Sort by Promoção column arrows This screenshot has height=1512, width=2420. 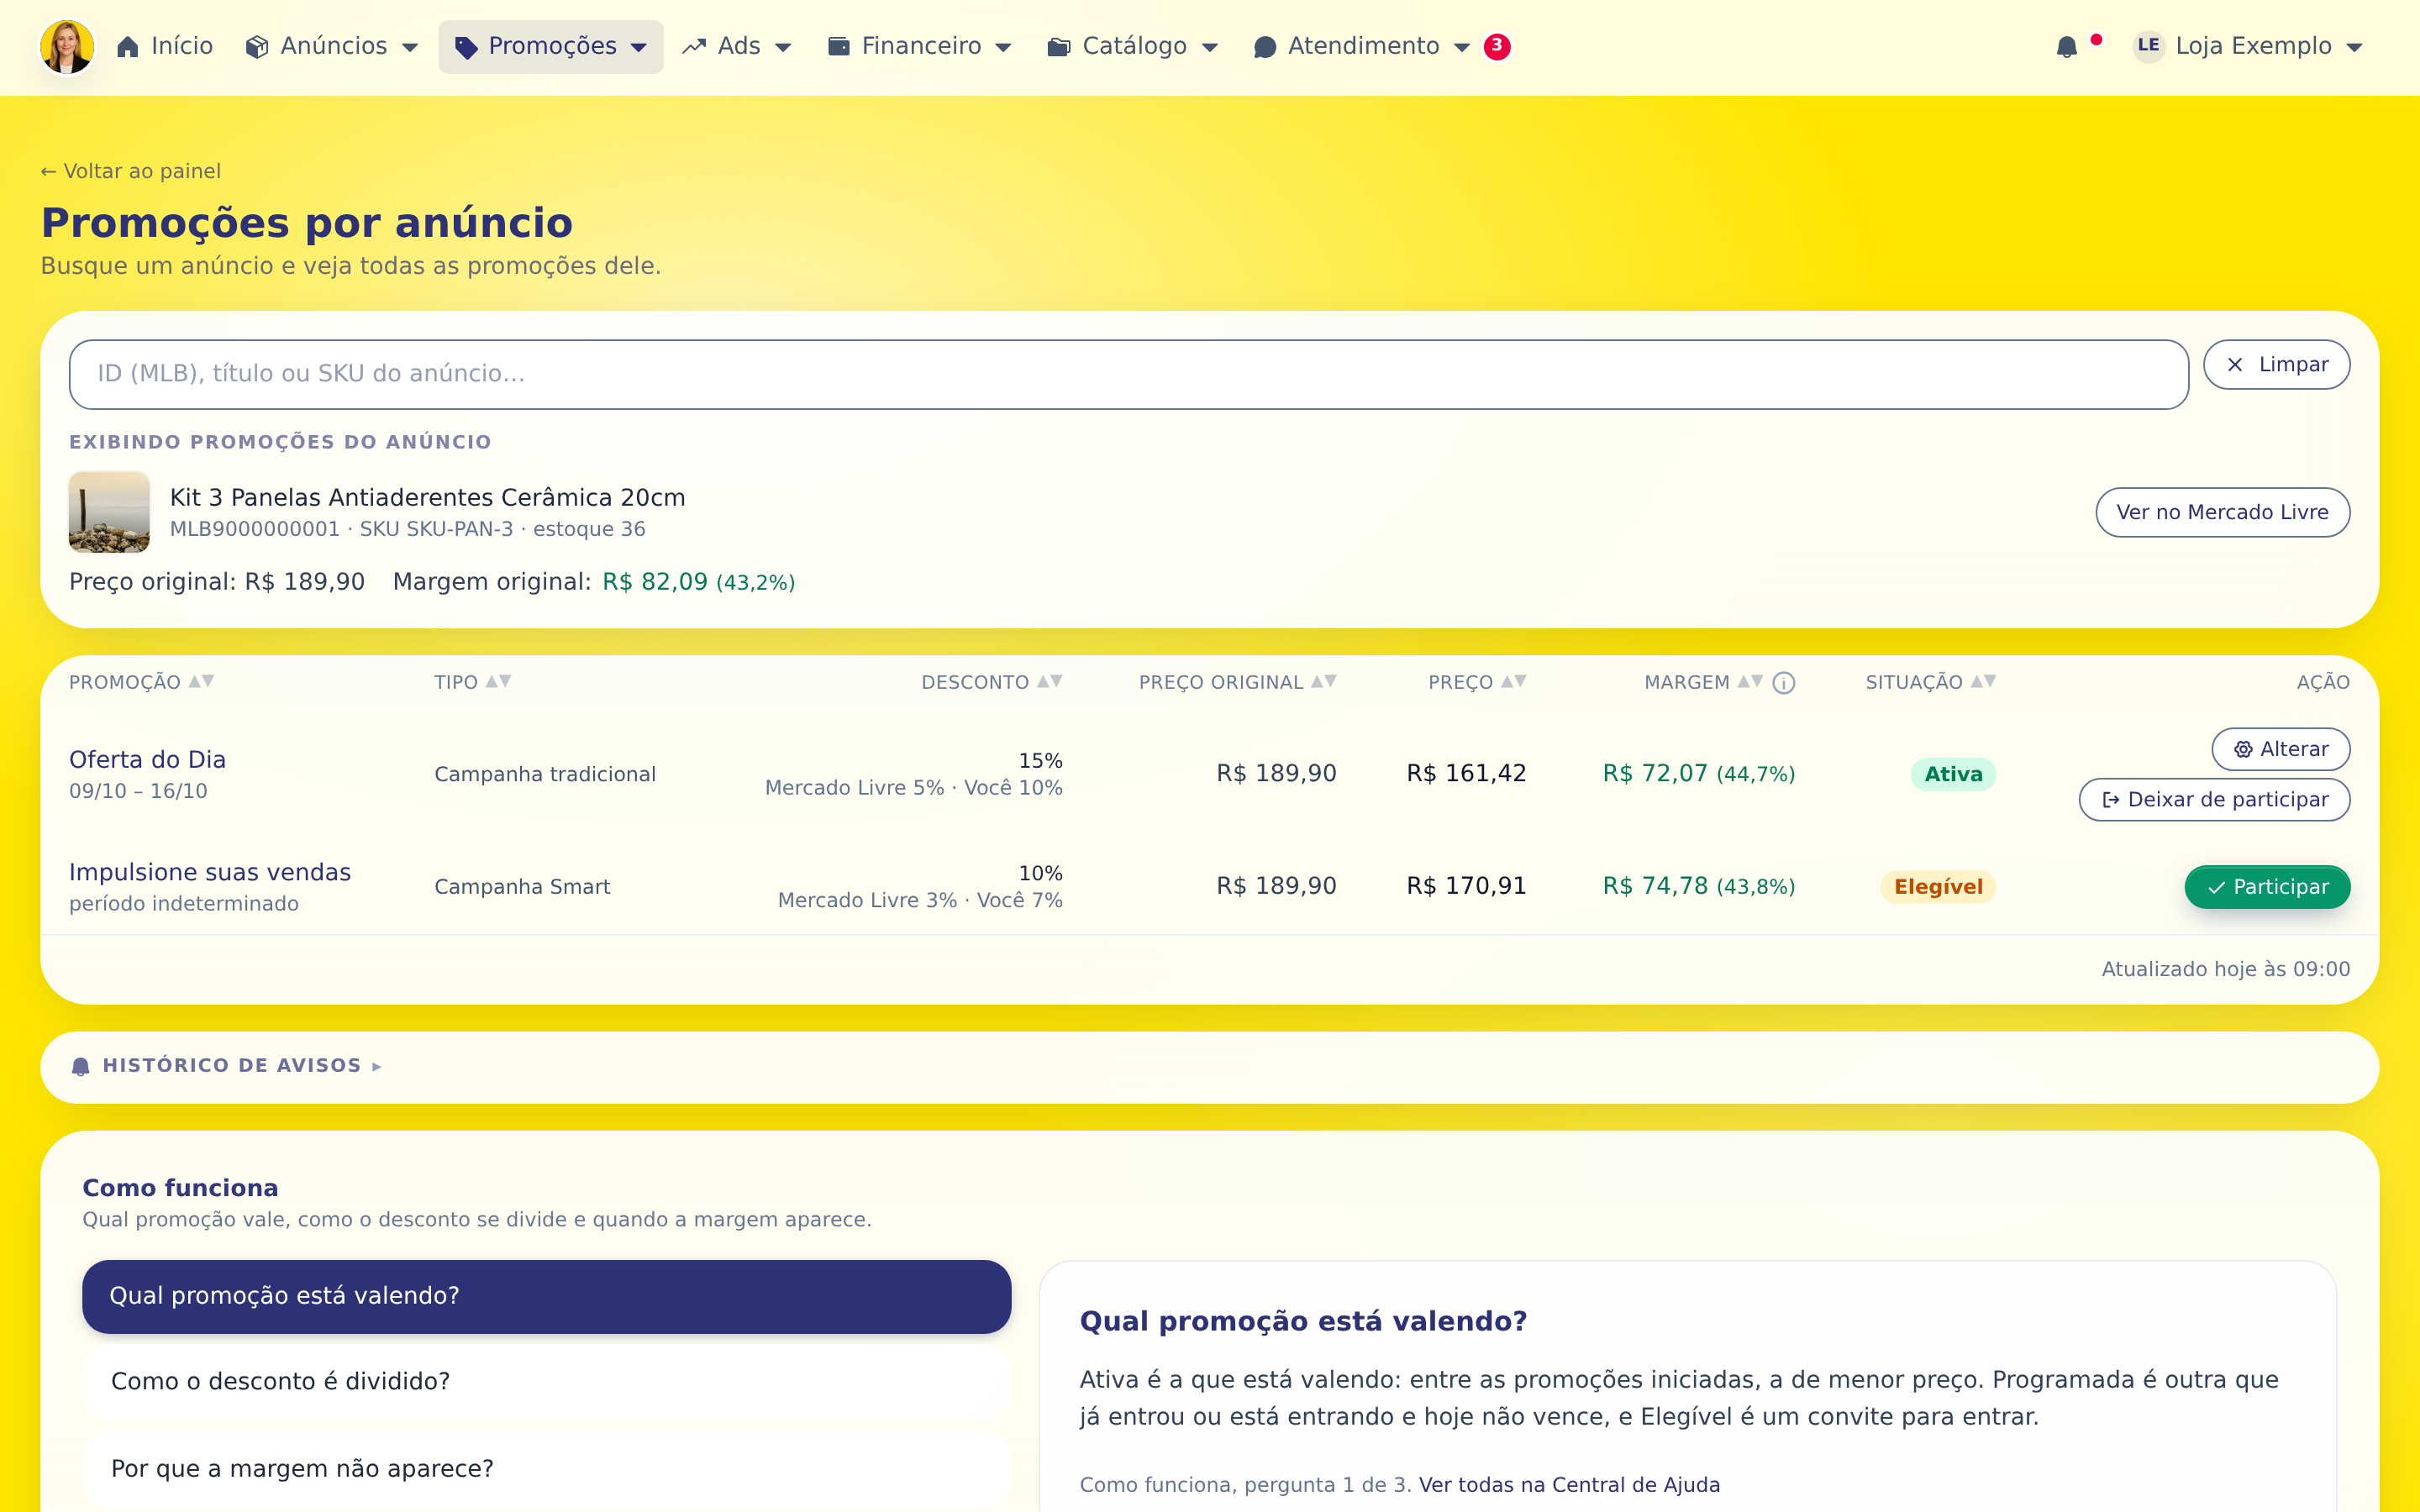coord(201,682)
